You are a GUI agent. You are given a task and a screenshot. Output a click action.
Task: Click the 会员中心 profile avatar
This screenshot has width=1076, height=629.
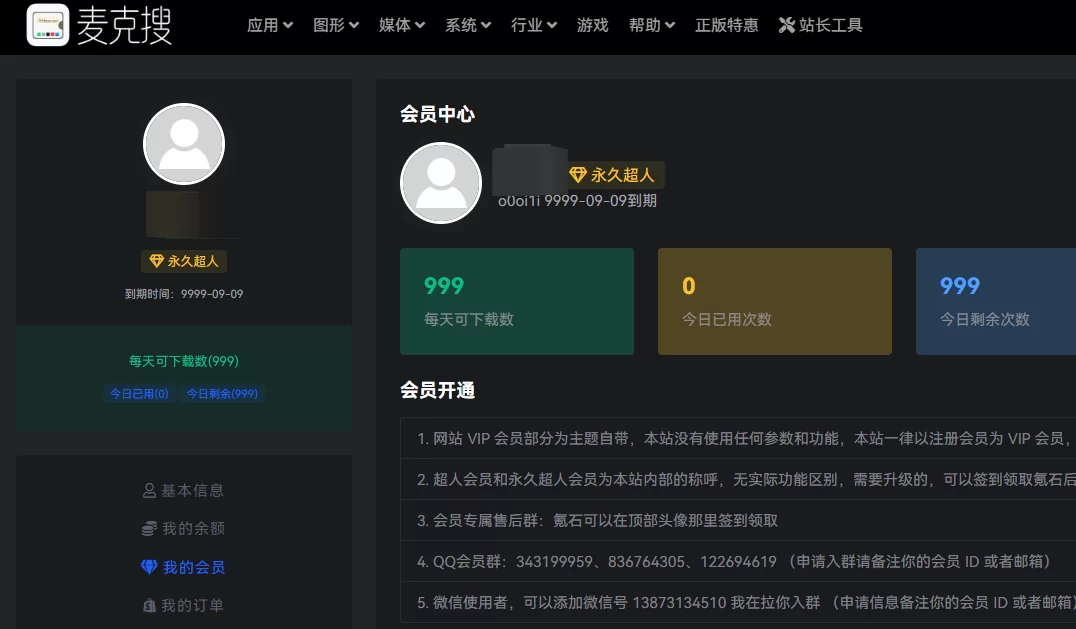(441, 183)
